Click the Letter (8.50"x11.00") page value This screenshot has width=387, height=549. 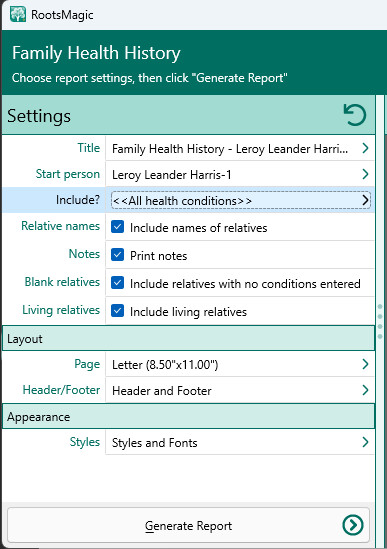tap(165, 365)
